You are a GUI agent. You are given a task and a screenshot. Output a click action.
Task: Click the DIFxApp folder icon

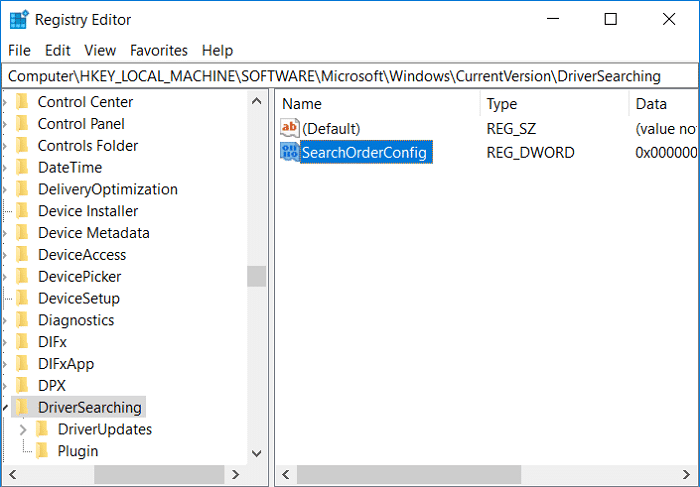(x=22, y=364)
